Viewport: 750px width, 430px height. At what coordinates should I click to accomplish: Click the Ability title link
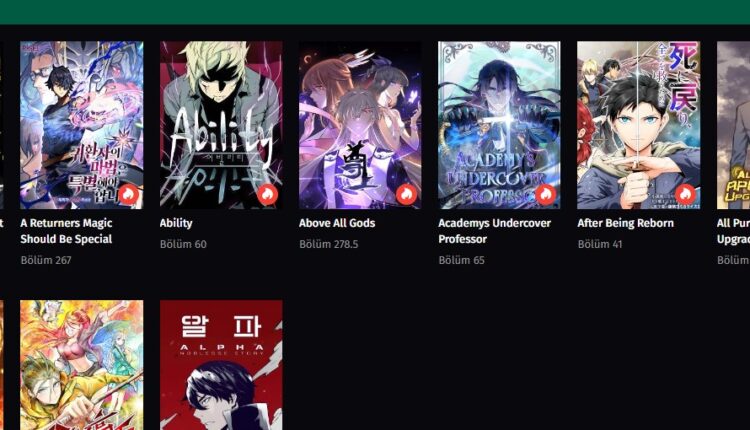point(176,223)
